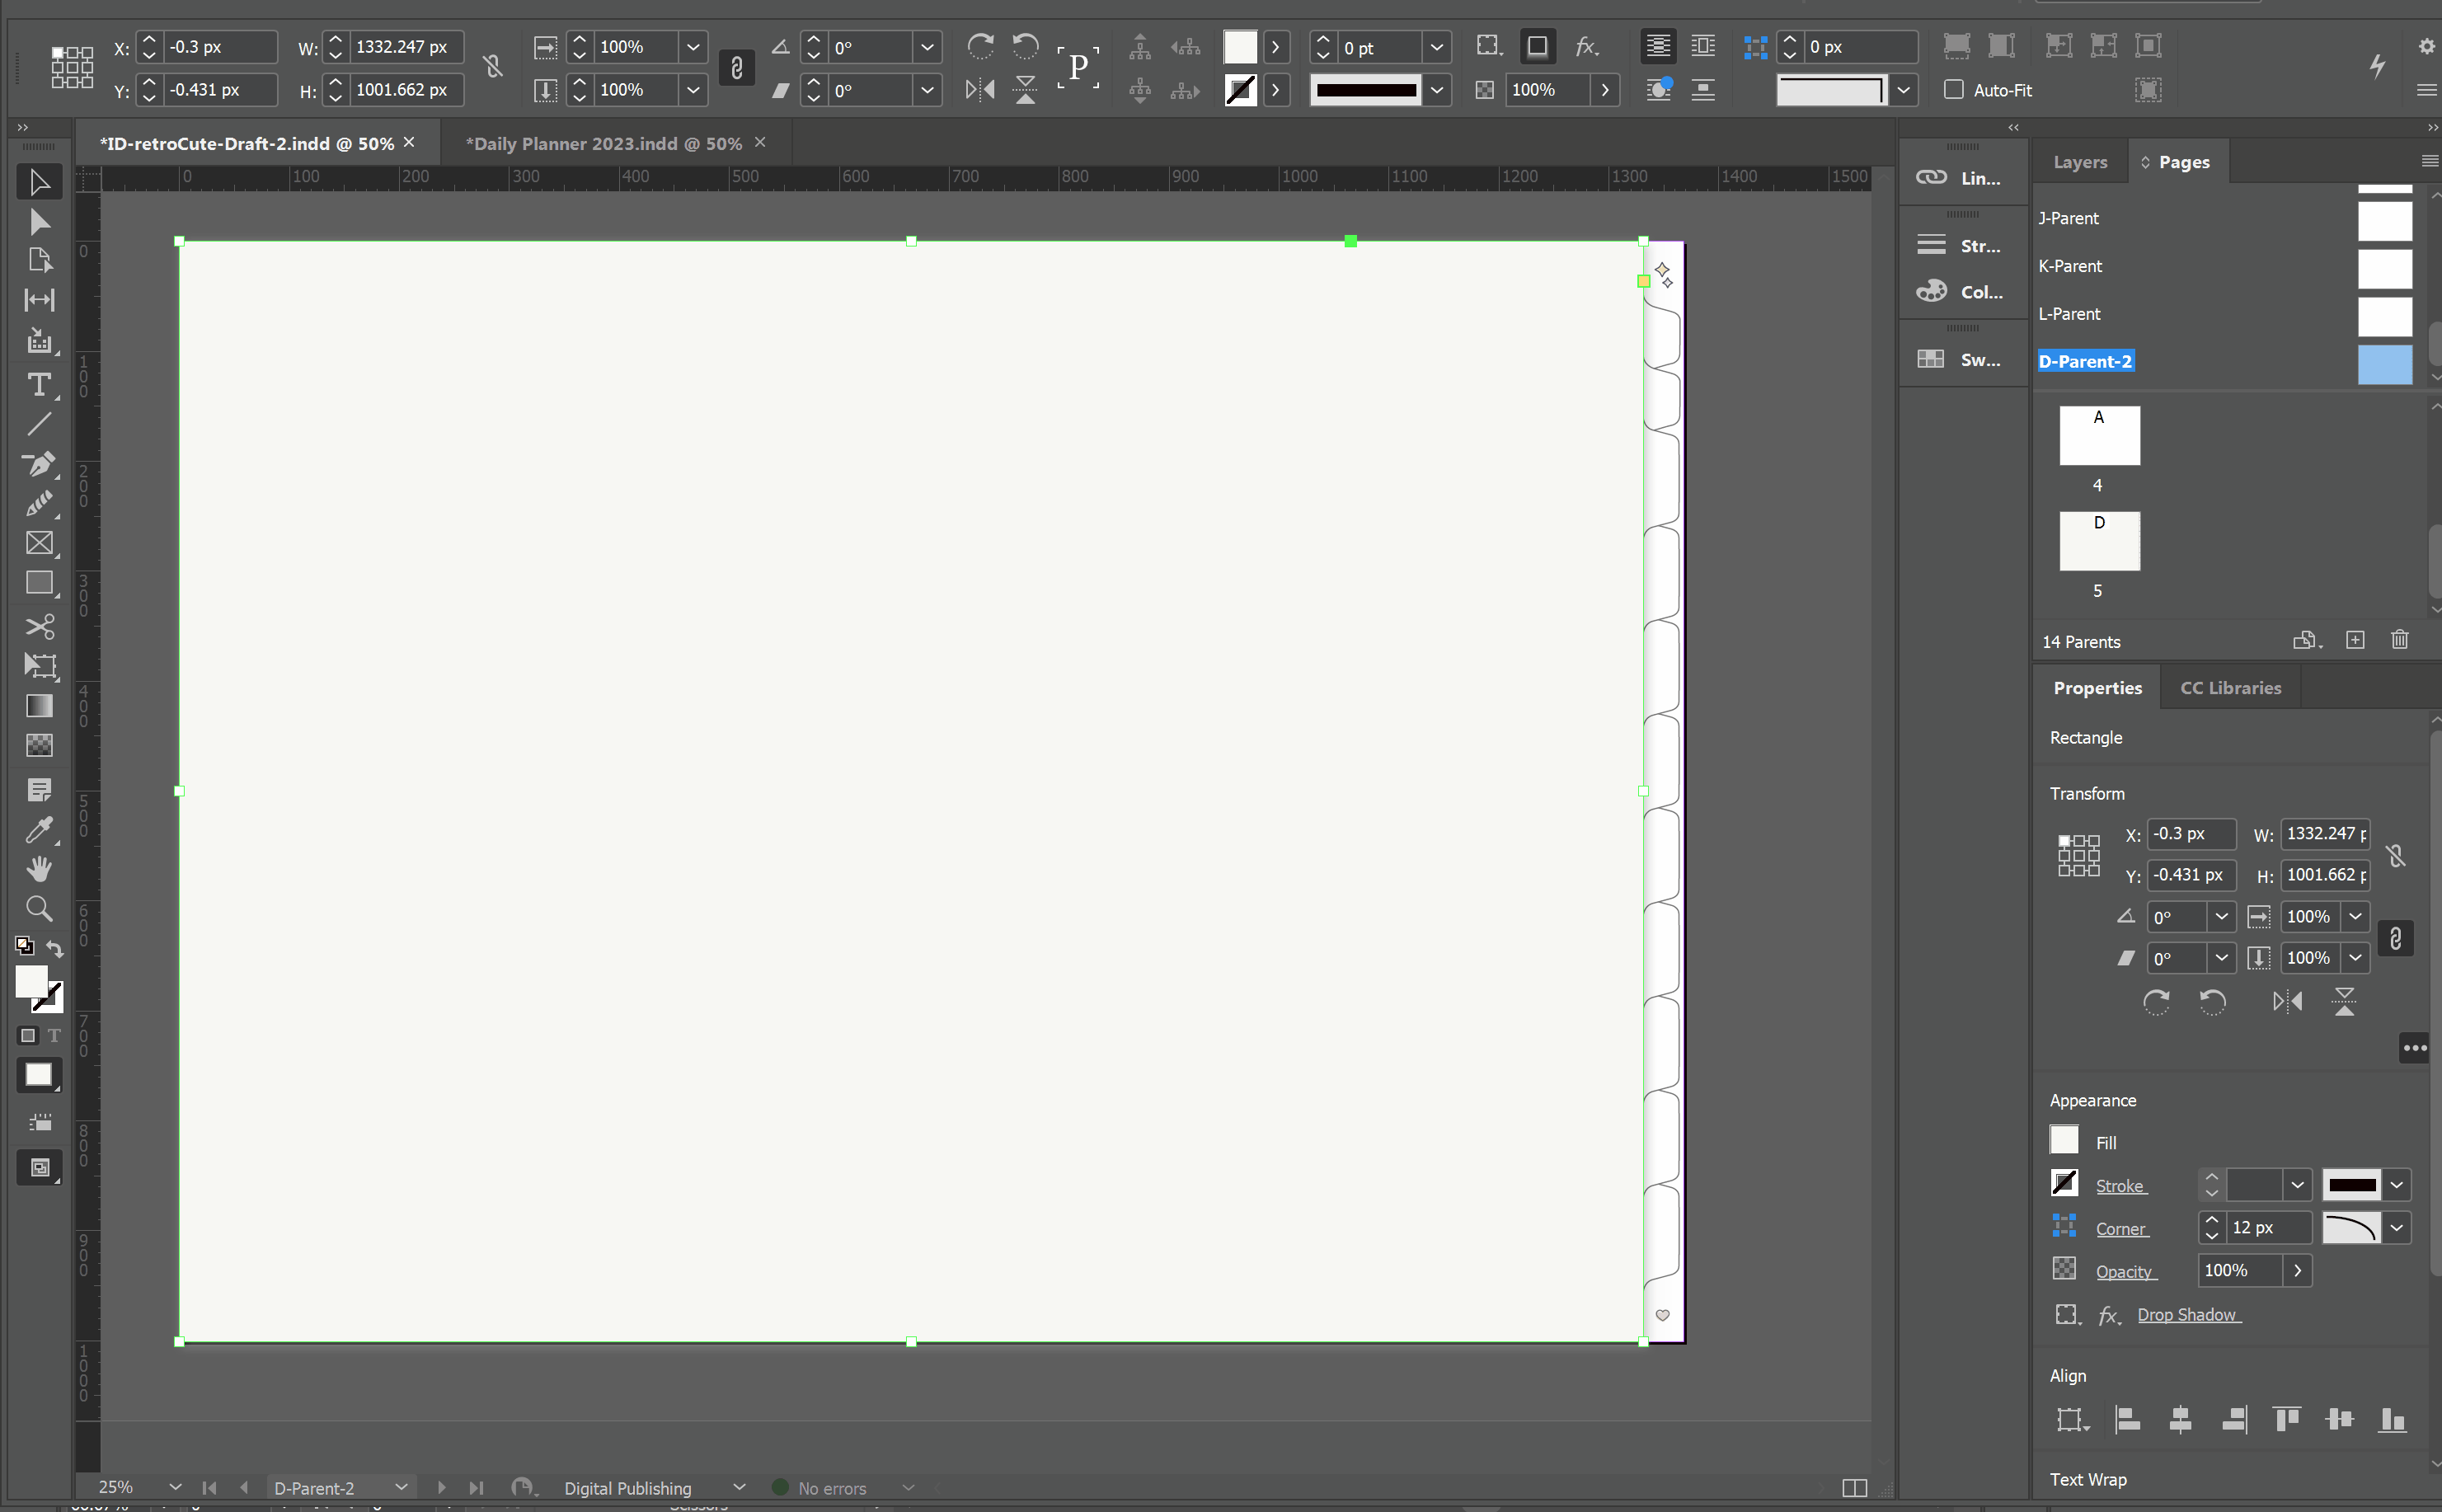Select the Type tool

pos(39,385)
